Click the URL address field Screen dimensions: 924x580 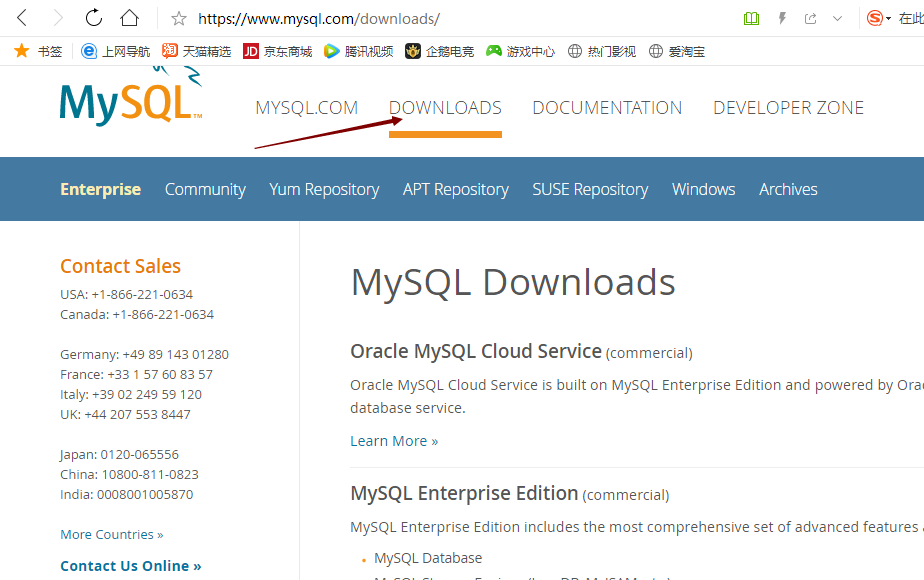319,19
